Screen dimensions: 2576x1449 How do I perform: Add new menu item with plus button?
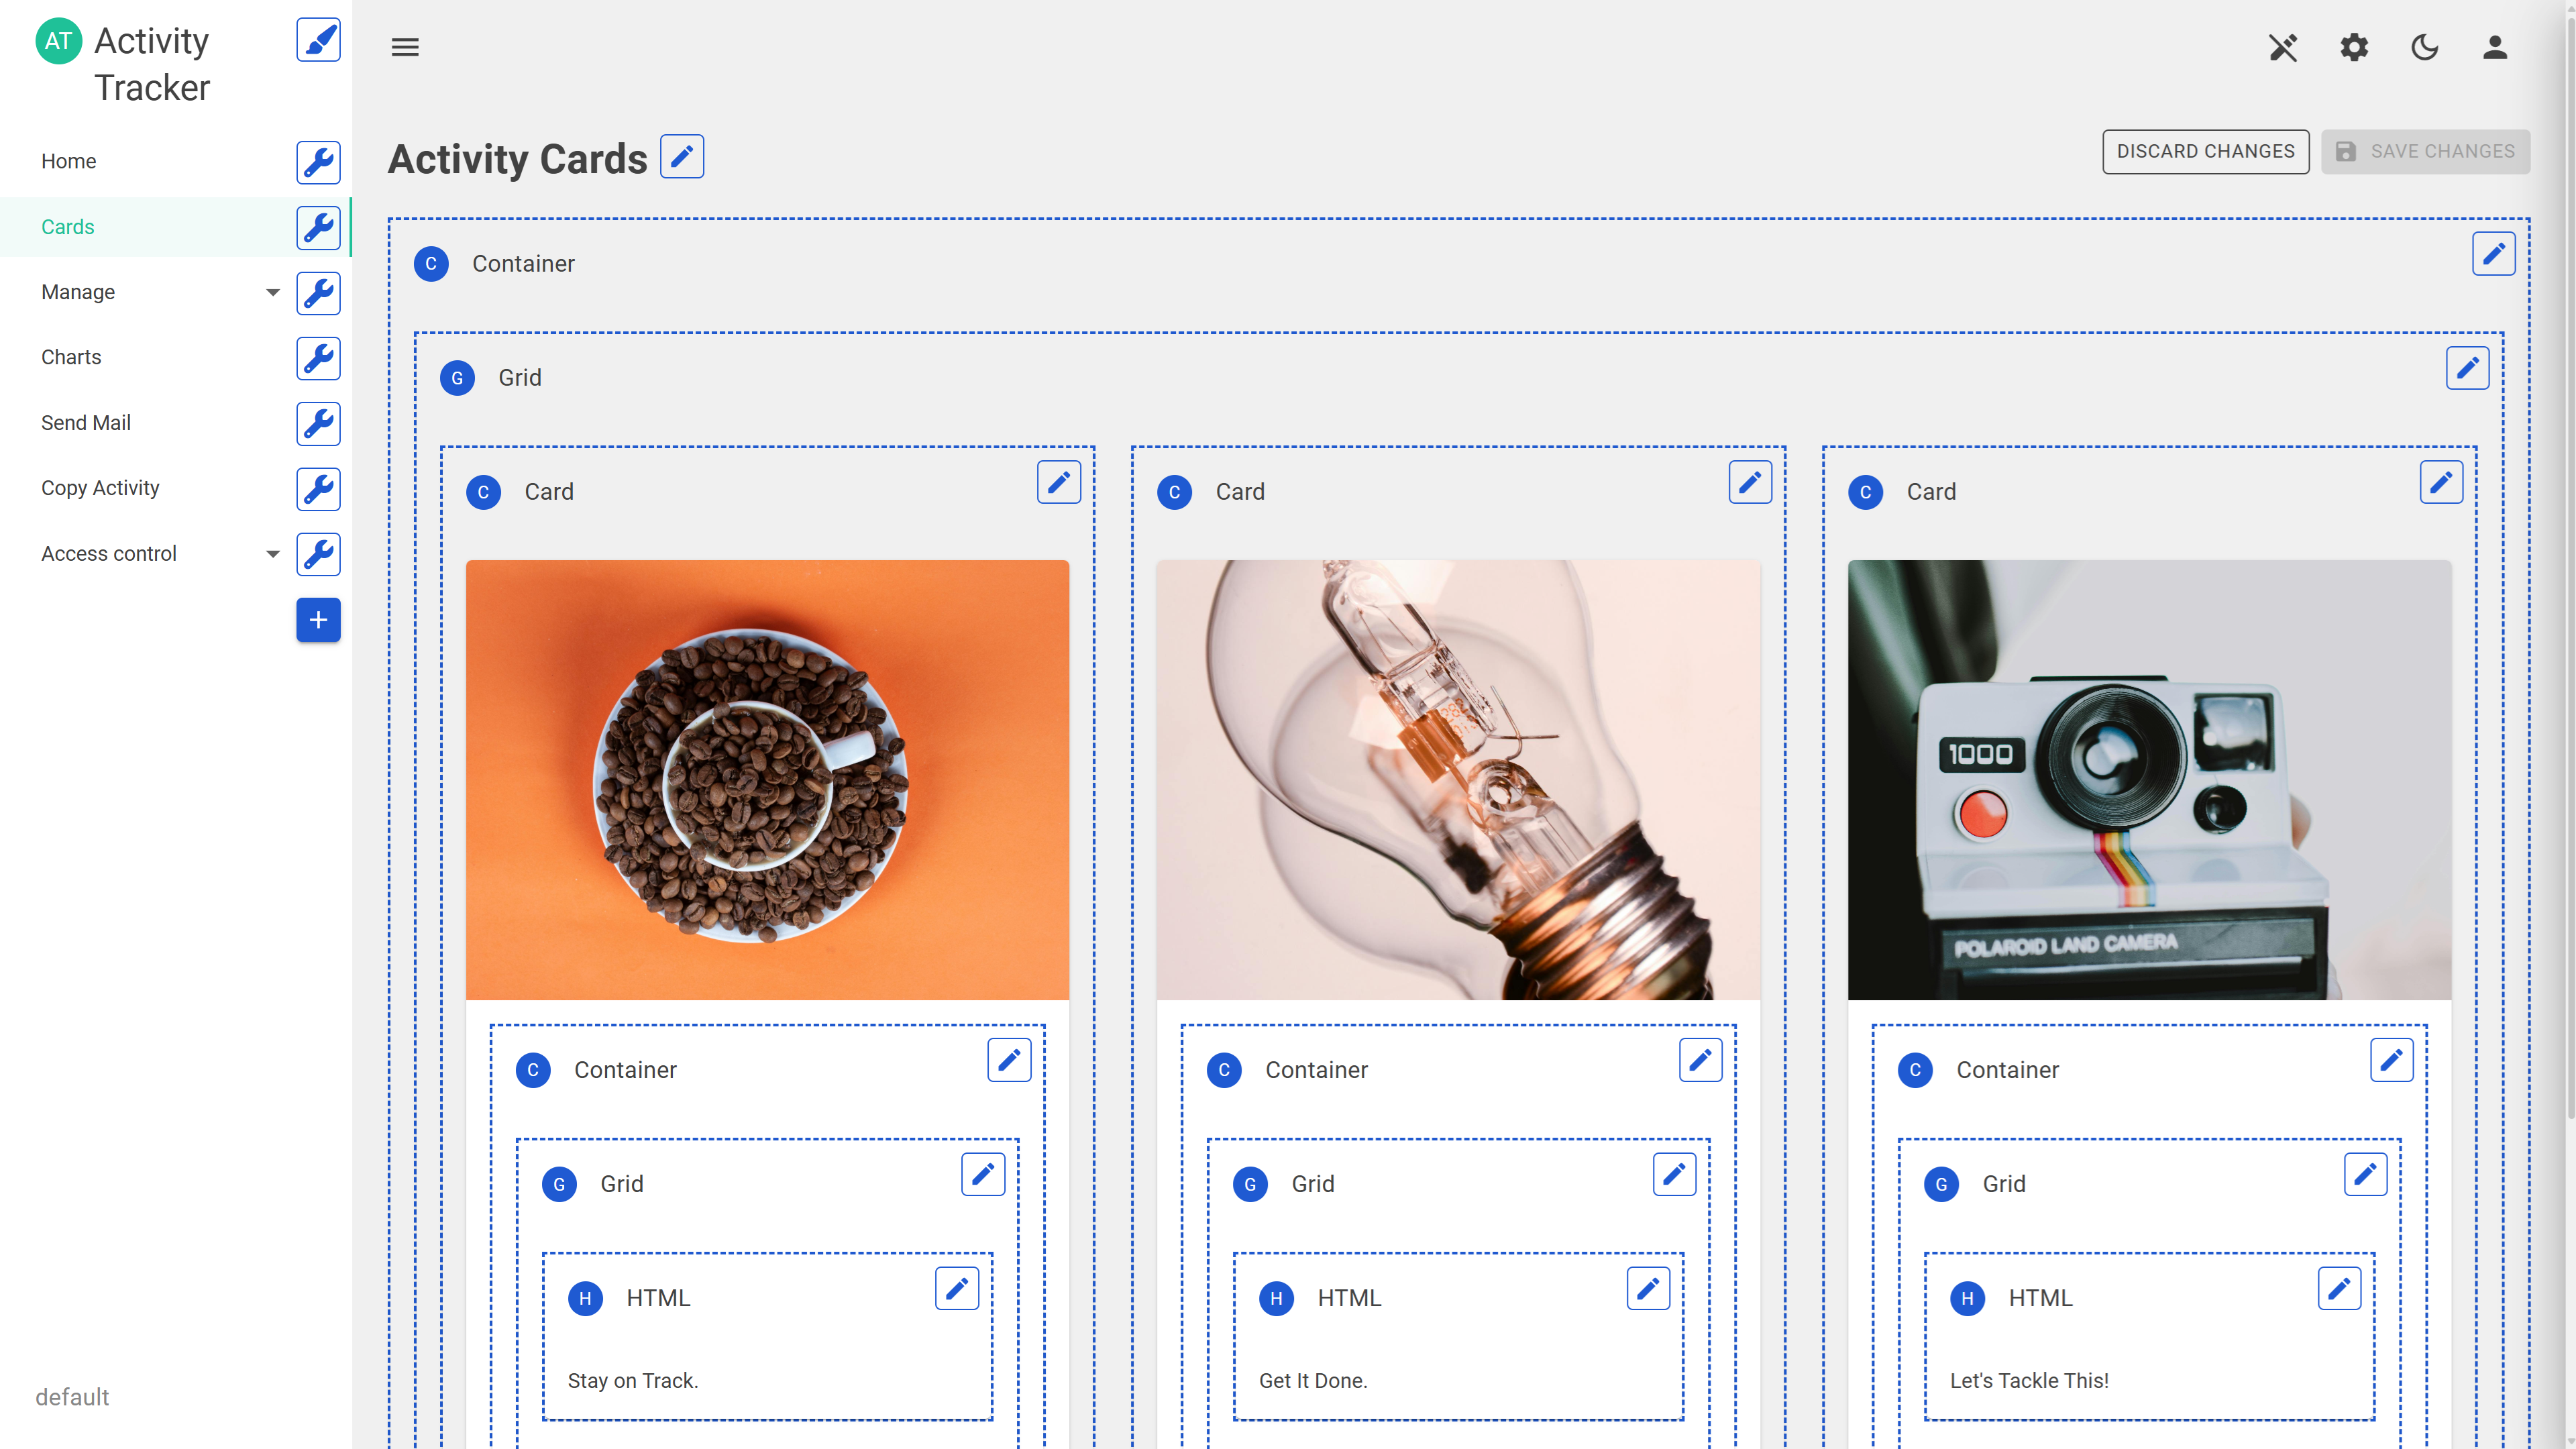318,620
